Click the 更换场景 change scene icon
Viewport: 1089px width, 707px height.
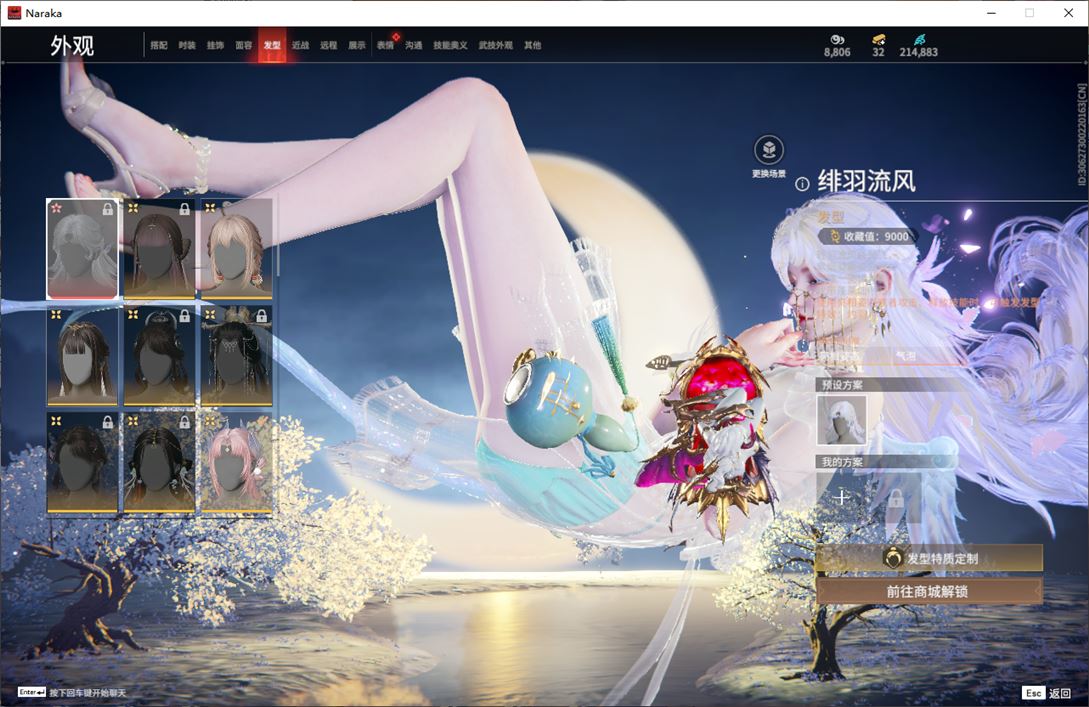pyautogui.click(x=769, y=150)
